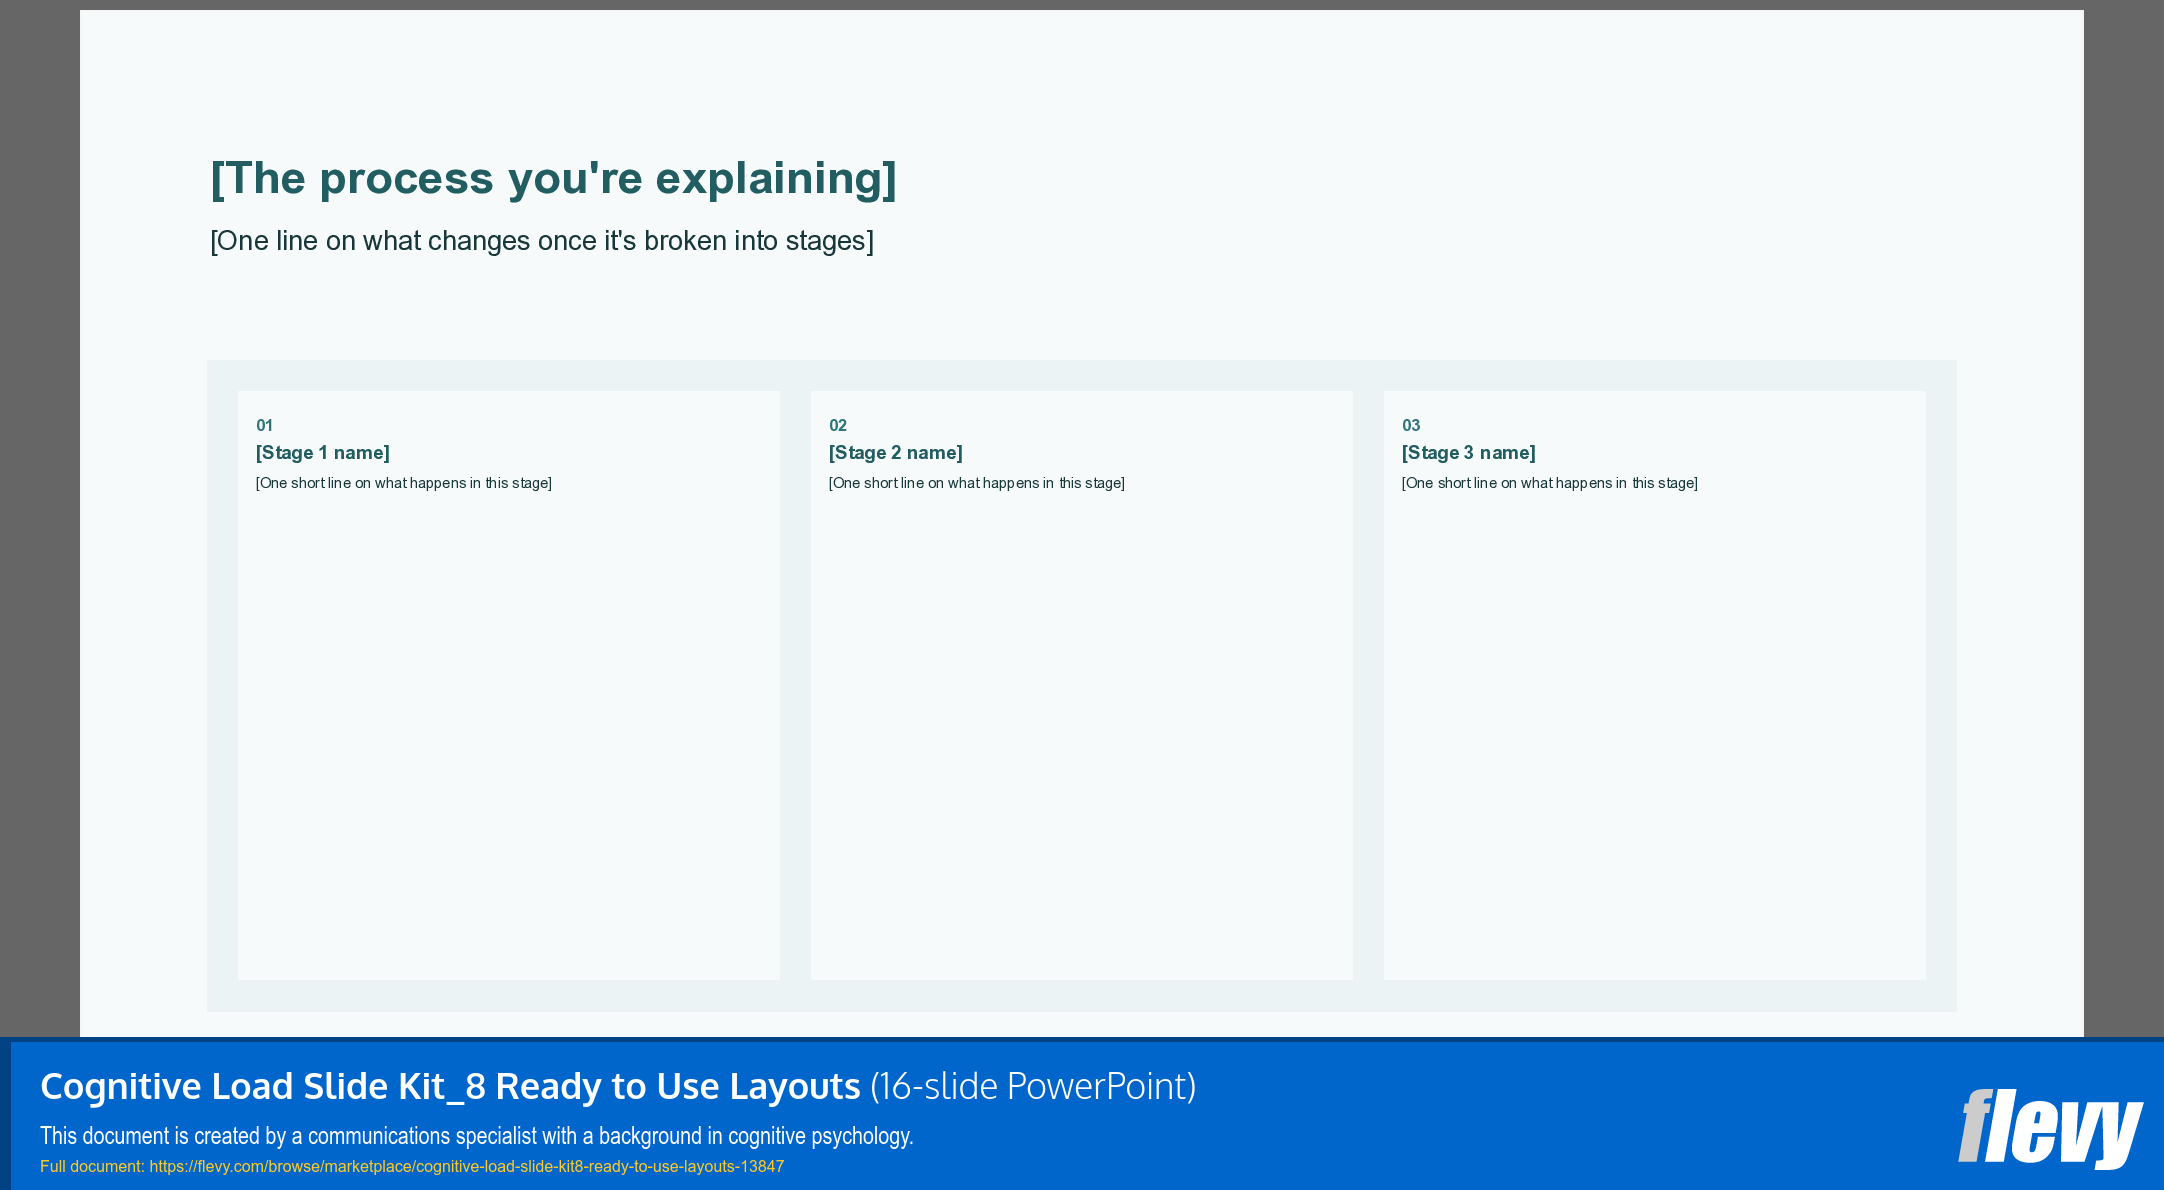2164x1190 pixels.
Task: Open the flevy.com full document link
Action: tap(467, 1167)
